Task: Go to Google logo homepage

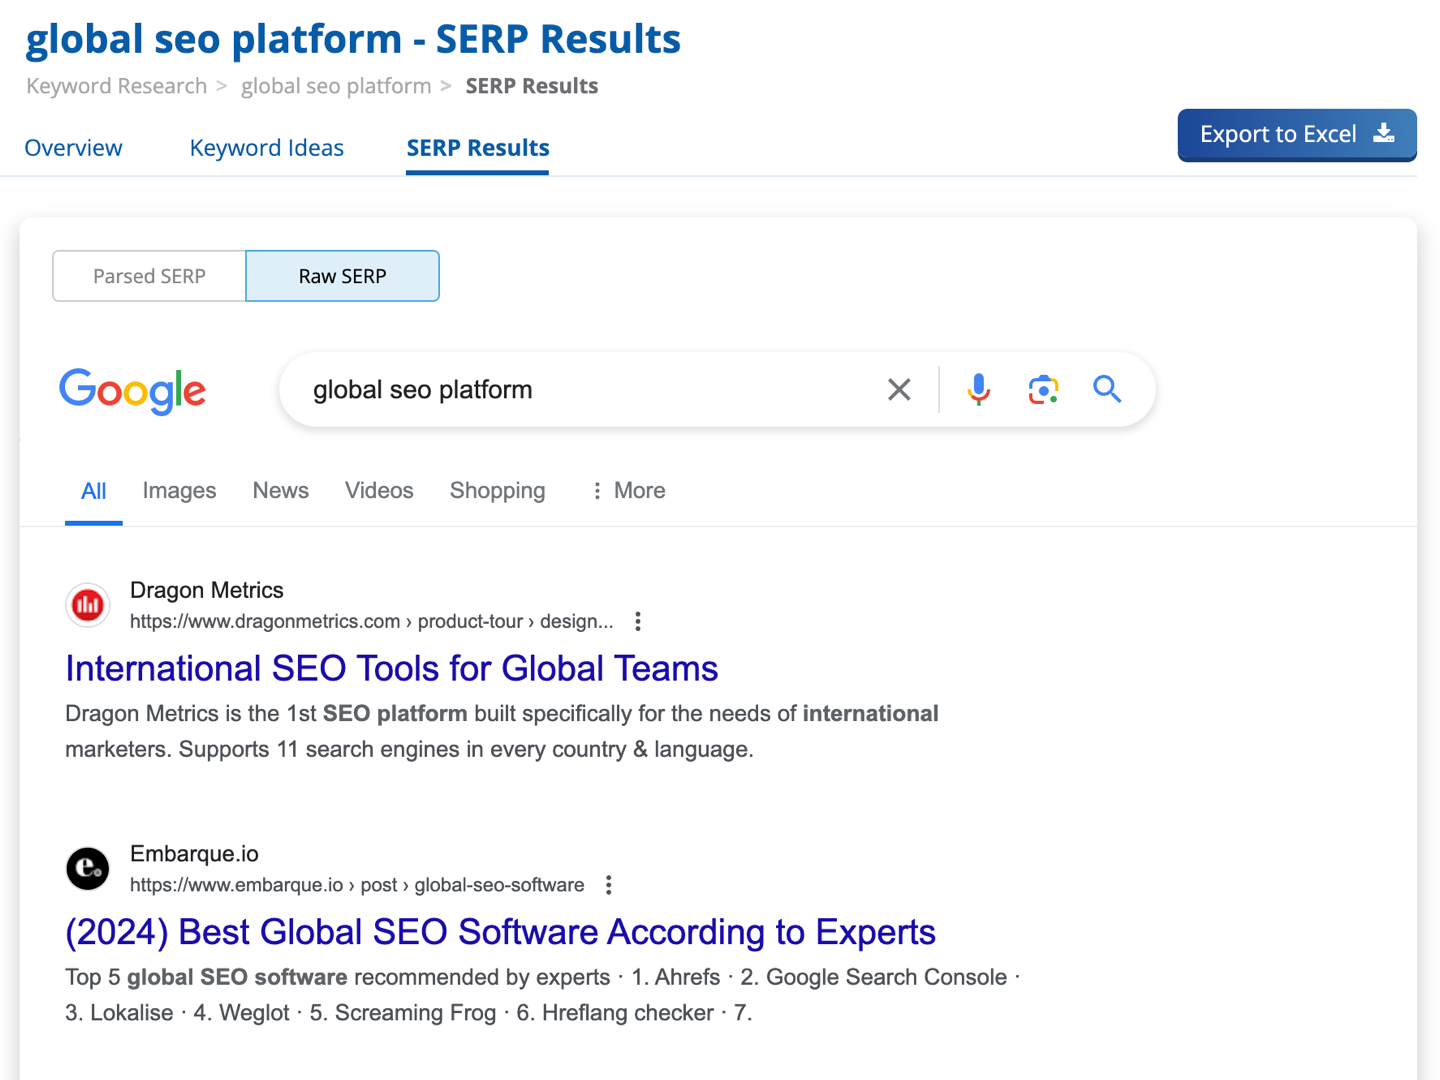Action: tap(133, 391)
